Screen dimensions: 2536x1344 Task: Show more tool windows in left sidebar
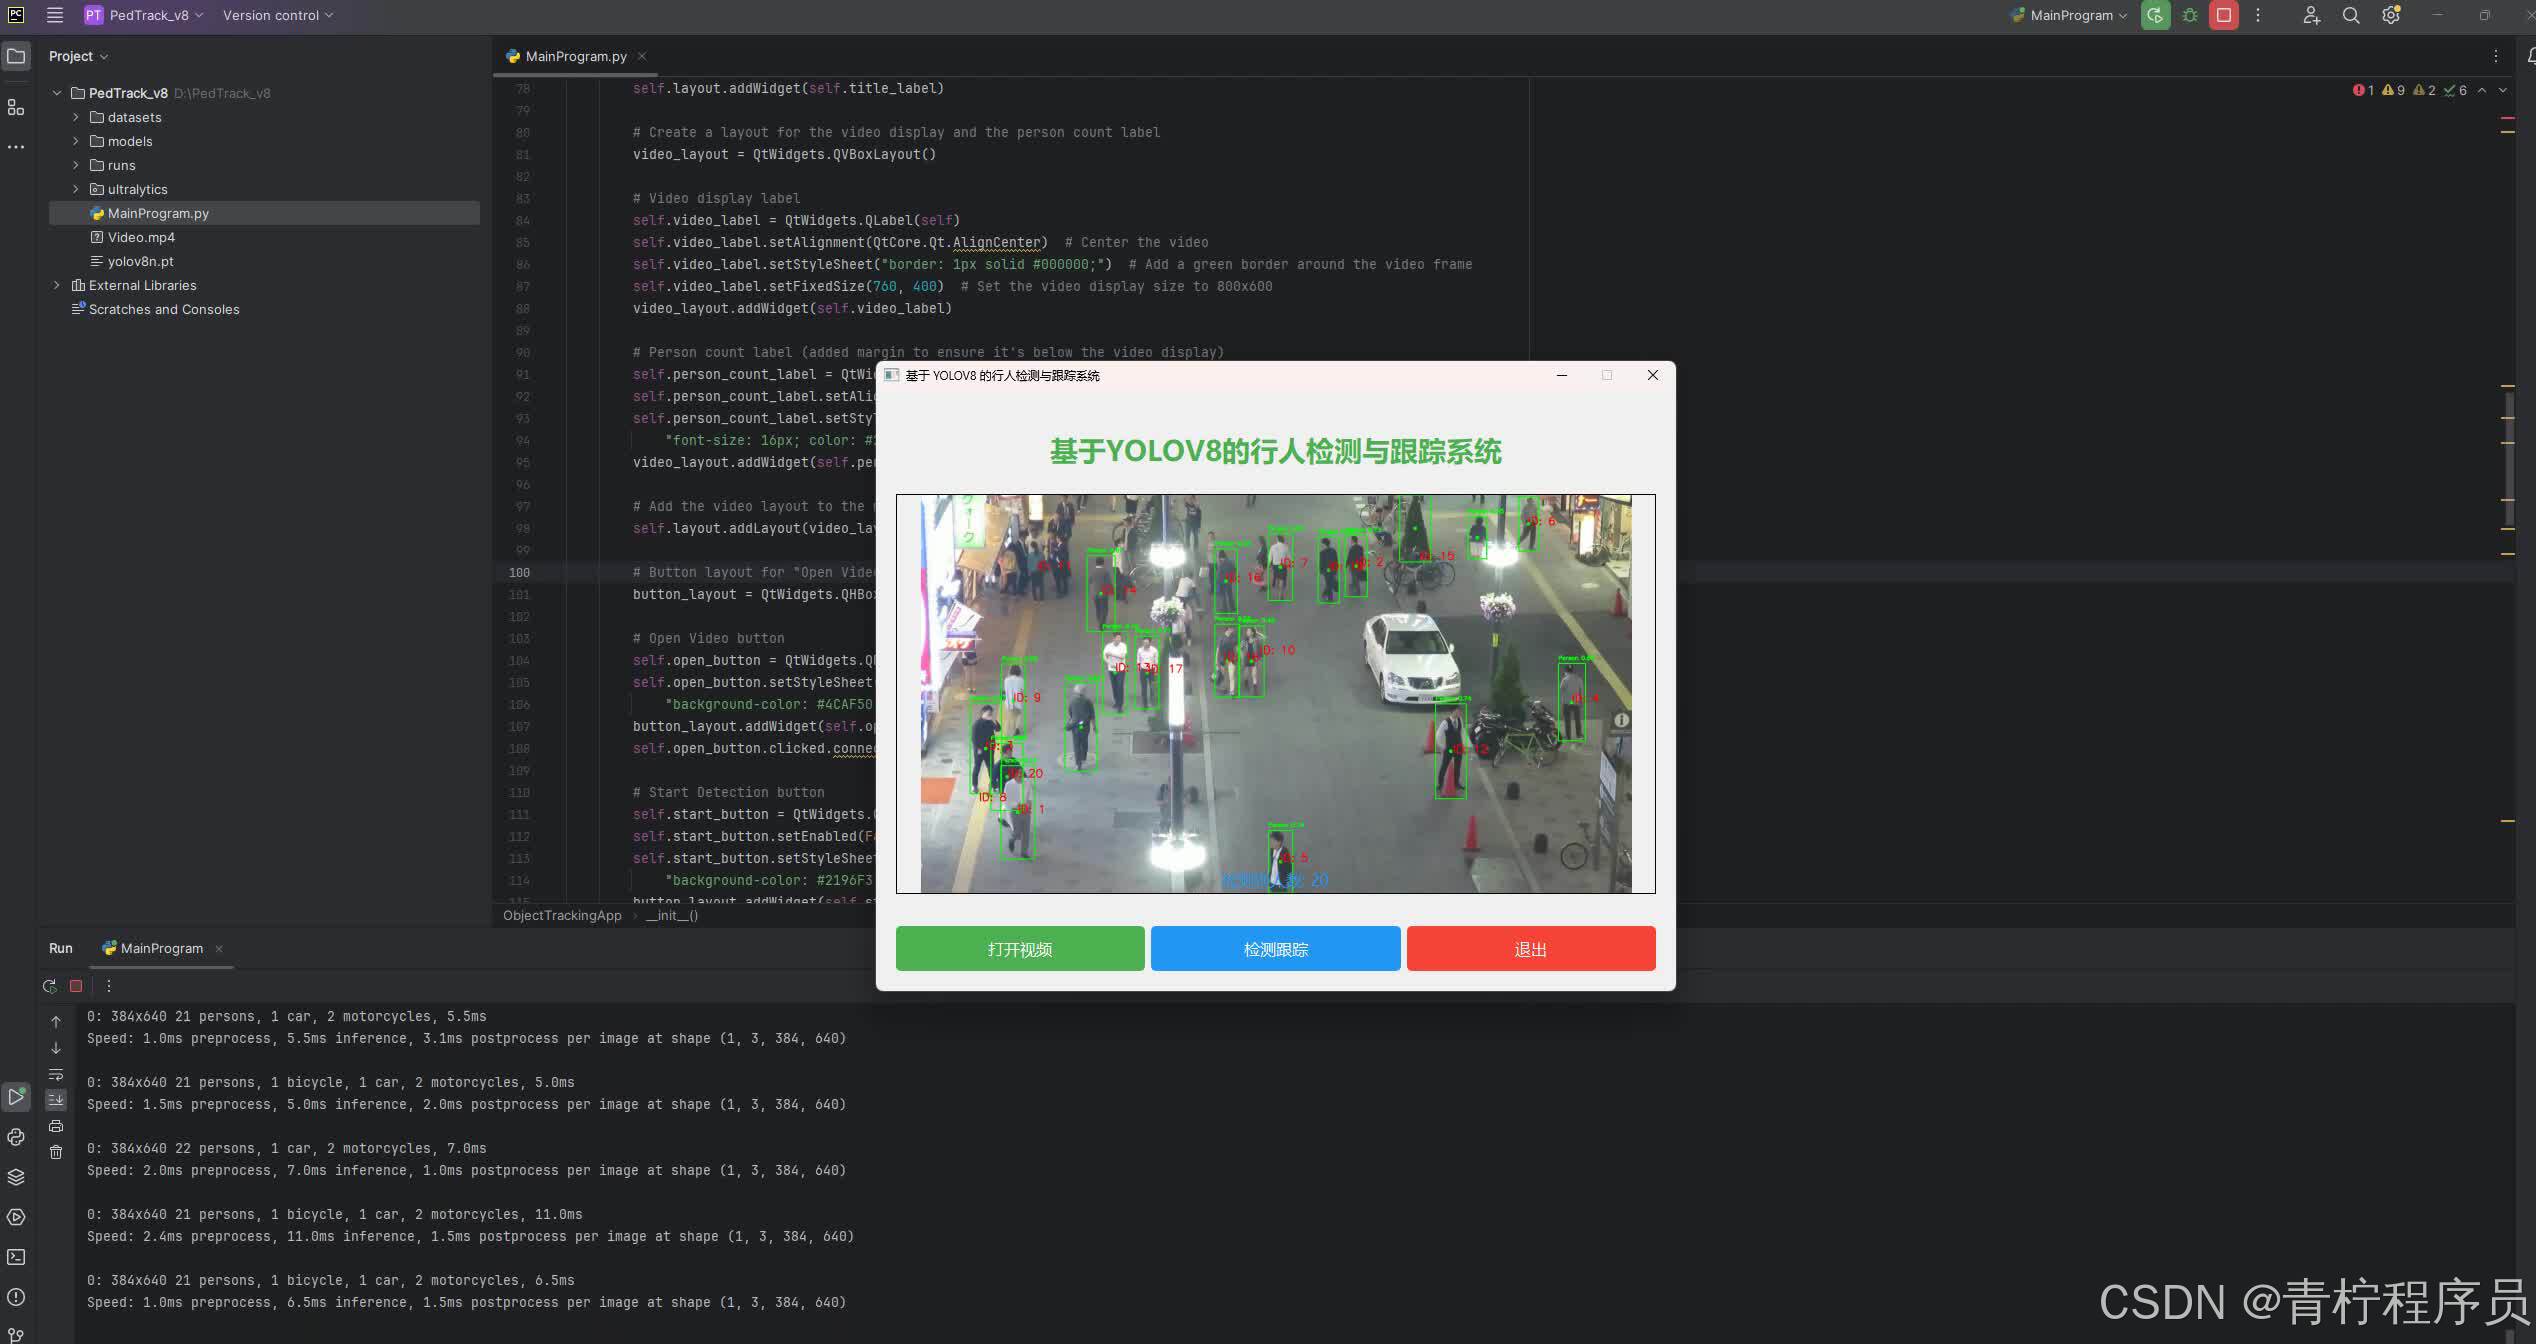(x=16, y=147)
